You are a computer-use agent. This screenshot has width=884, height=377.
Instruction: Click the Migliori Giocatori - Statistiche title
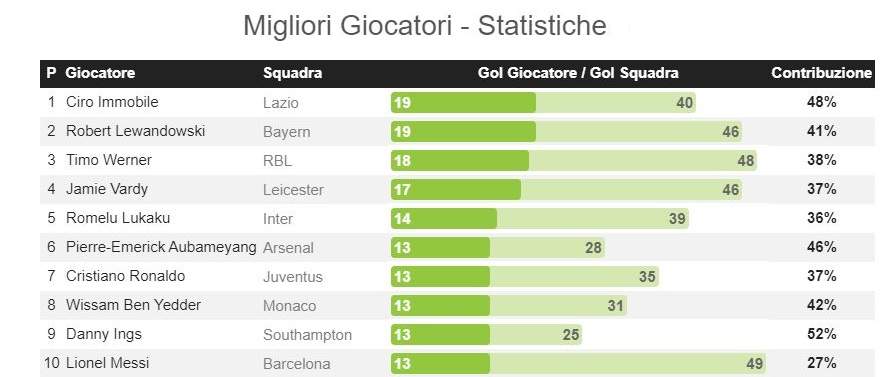tap(425, 26)
